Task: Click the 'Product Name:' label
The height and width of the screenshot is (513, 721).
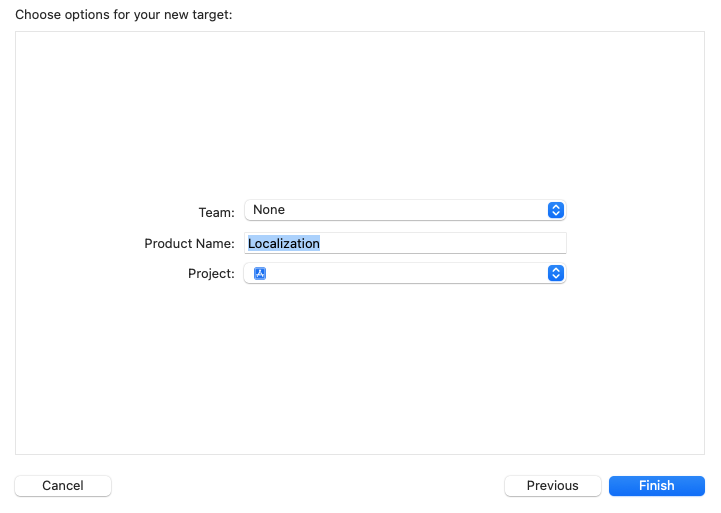Action: click(189, 244)
